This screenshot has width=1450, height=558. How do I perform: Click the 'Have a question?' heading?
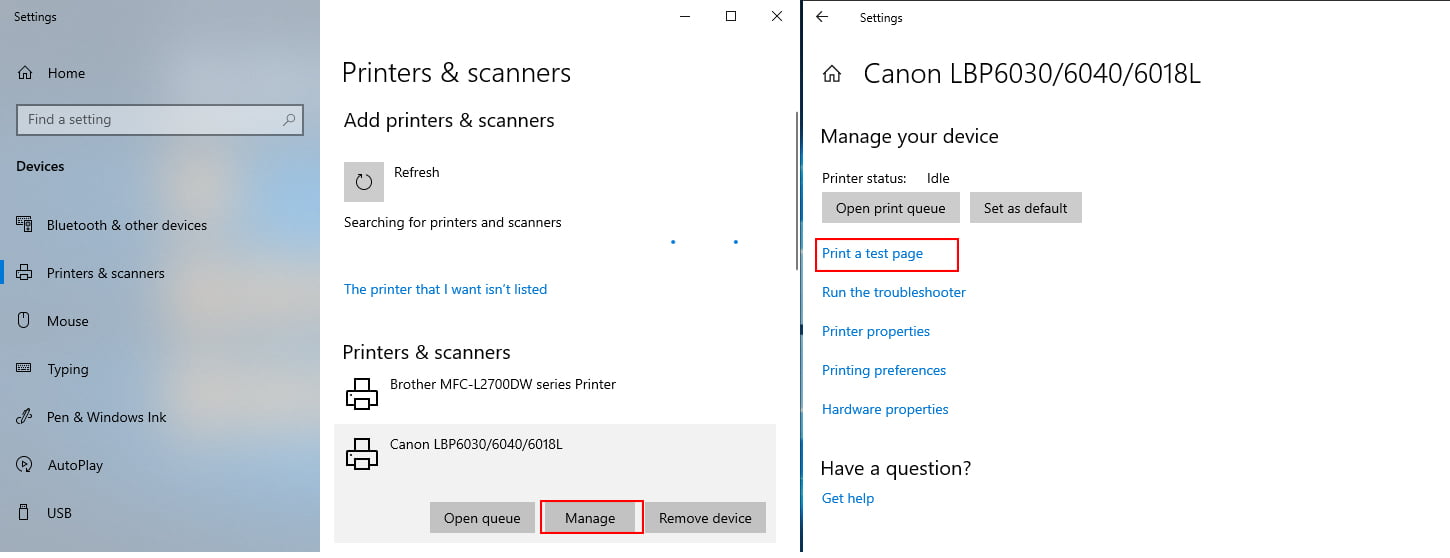coord(896,468)
